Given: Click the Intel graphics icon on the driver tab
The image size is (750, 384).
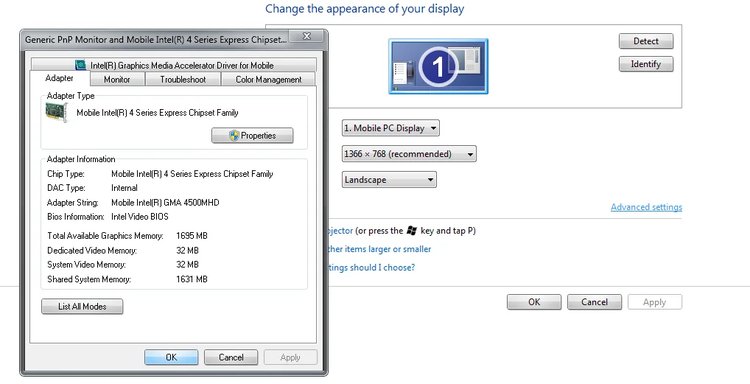Looking at the screenshot, I should (80, 65).
